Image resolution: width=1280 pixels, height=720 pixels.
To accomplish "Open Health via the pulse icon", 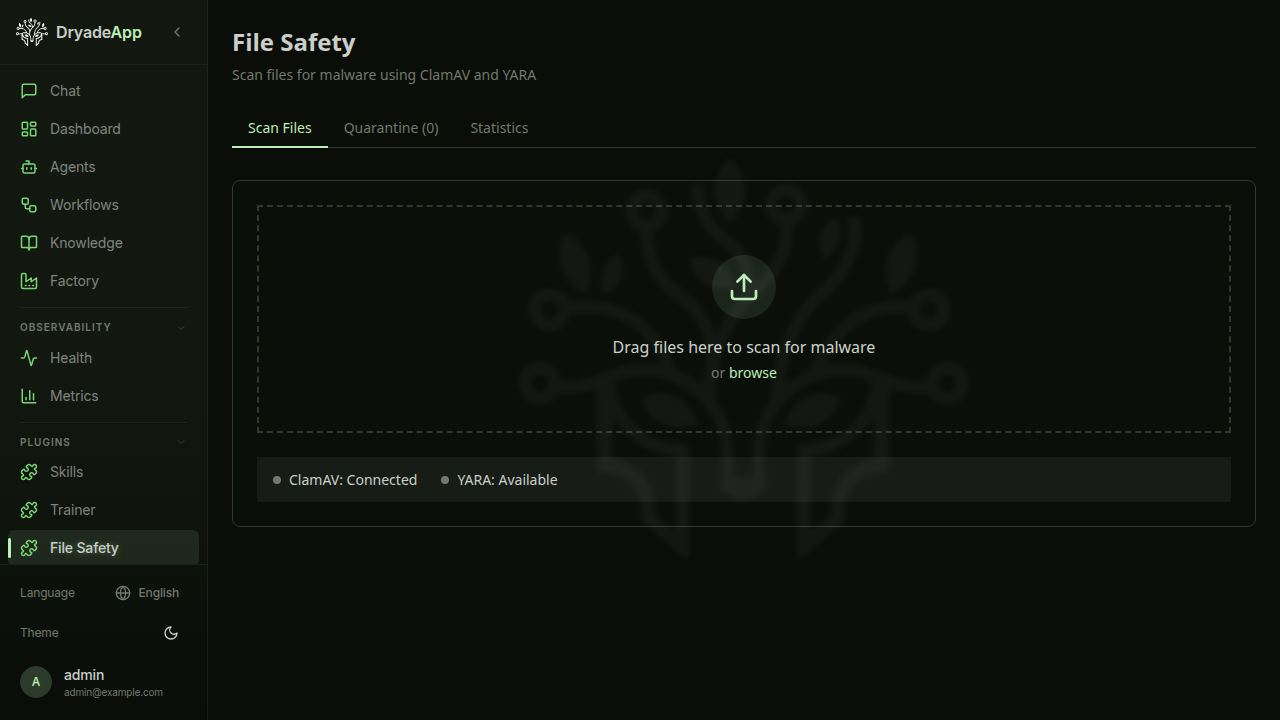I will pyautogui.click(x=30, y=358).
